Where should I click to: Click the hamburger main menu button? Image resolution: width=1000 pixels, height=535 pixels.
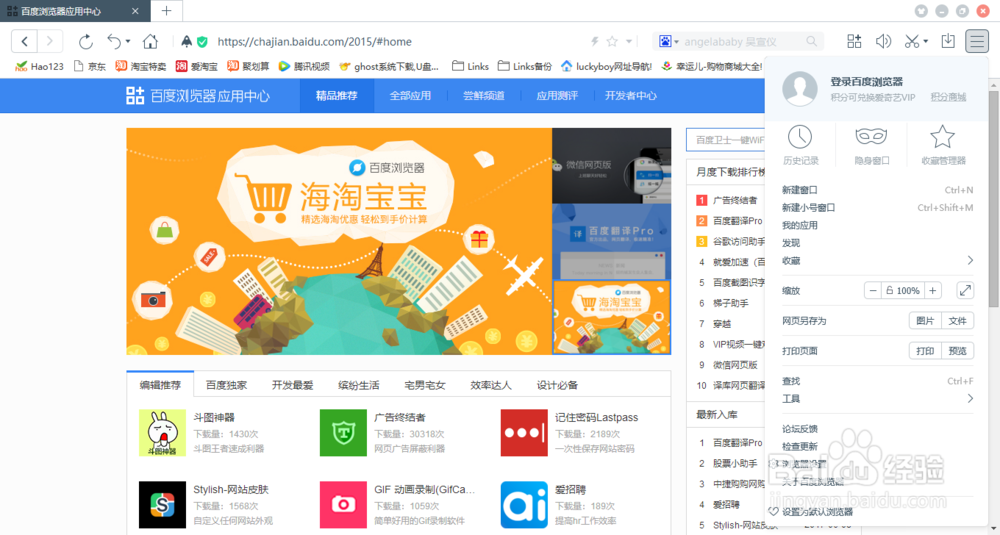click(976, 41)
